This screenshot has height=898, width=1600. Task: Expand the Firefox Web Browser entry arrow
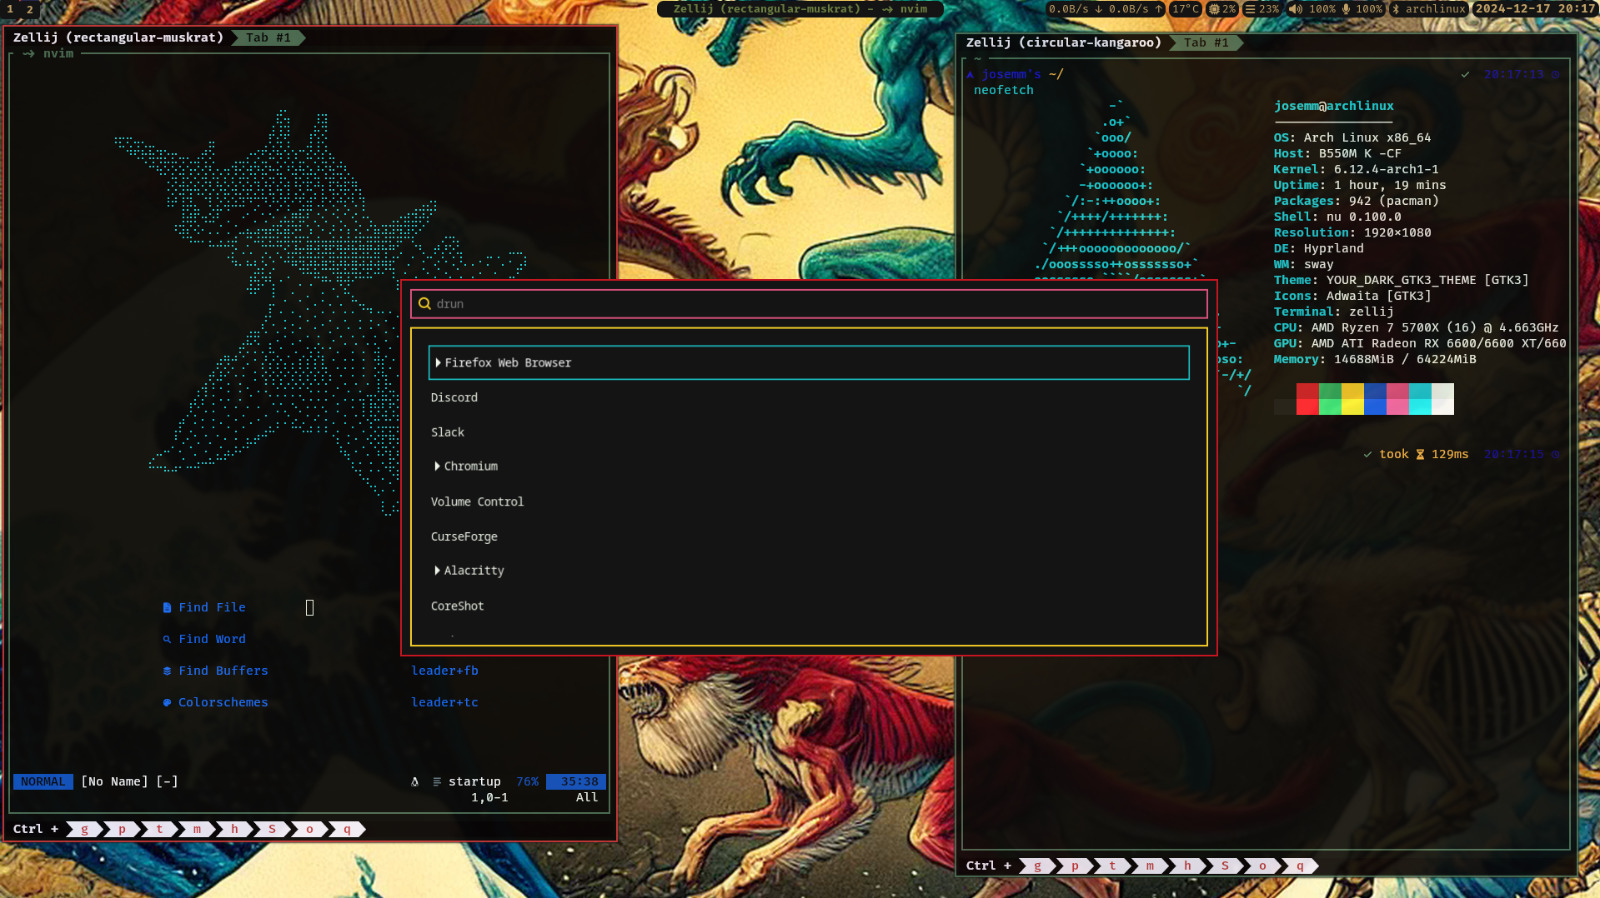point(438,363)
